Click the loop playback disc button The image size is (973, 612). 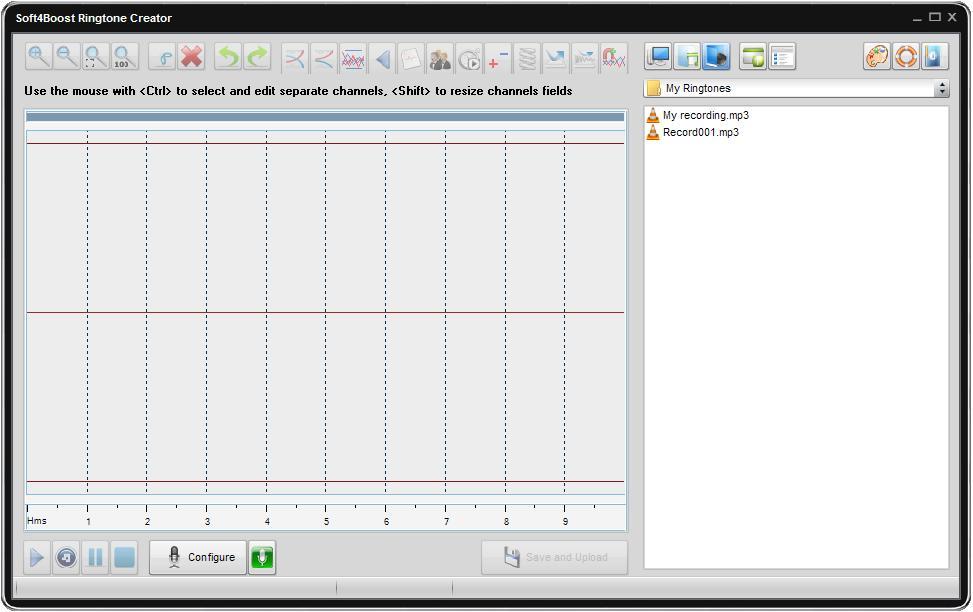[66, 557]
